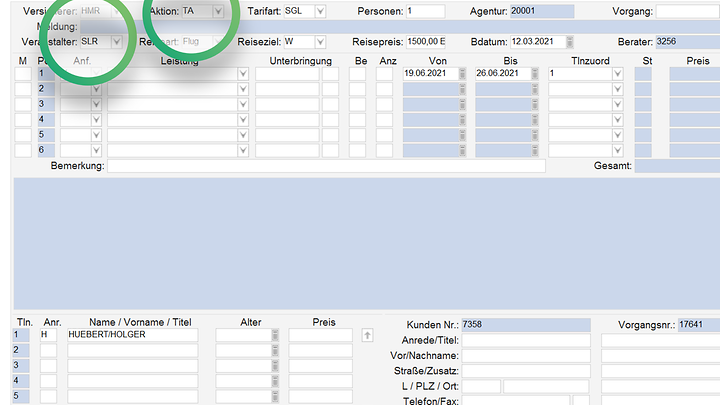Open the Bdatum calendar picker
This screenshot has width=720, height=405.
[569, 42]
